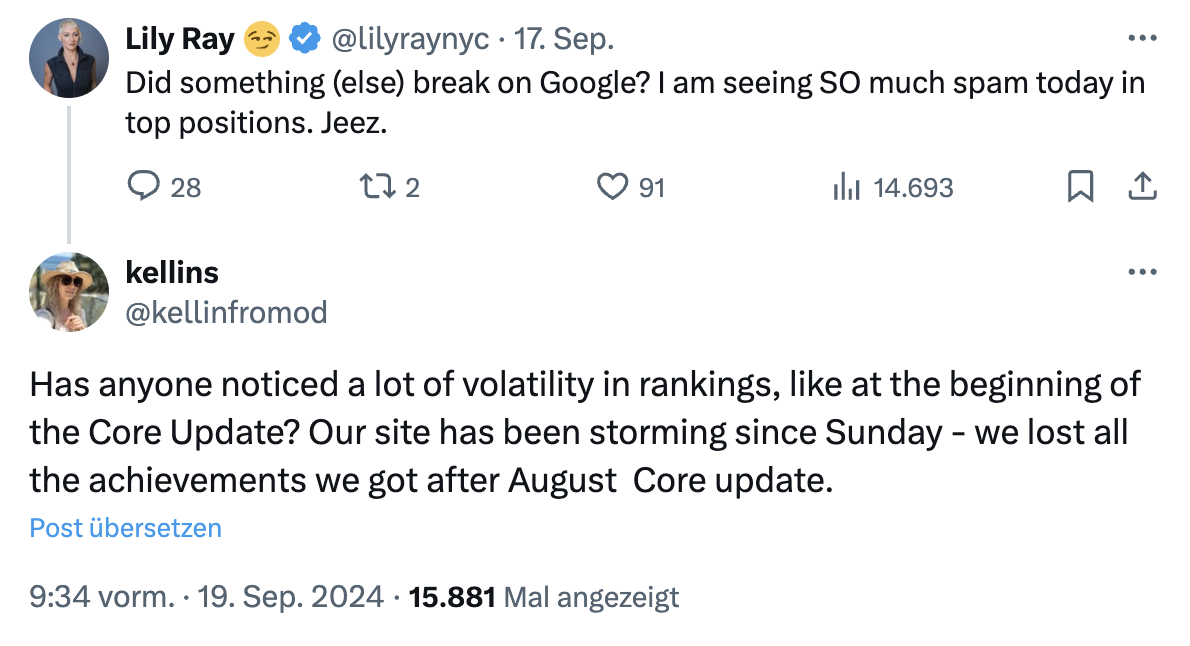Click Lily Ray's profile picture
This screenshot has height=646, width=1190.
(x=68, y=57)
